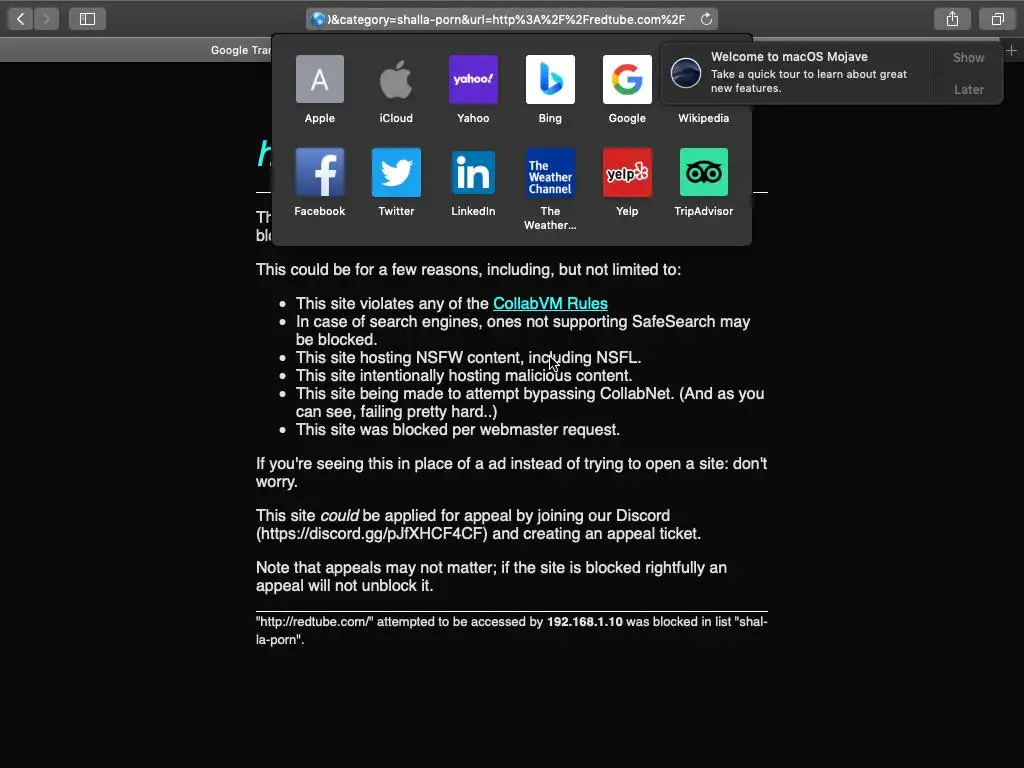Click "Take a quick tour" notification text

pyautogui.click(x=808, y=81)
